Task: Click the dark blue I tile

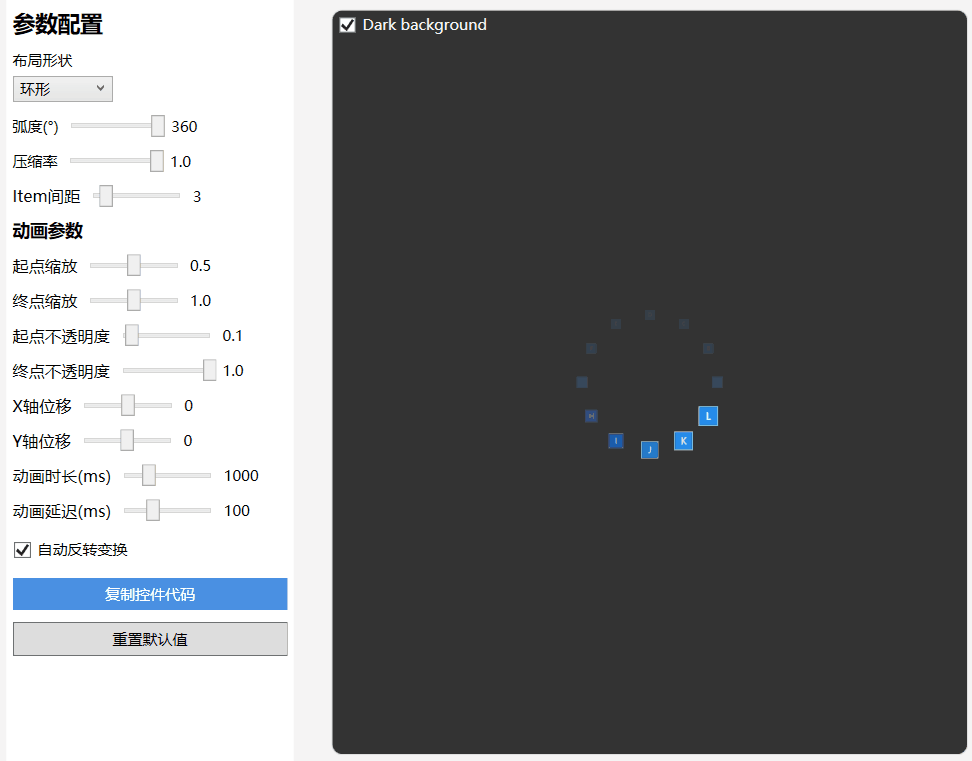Action: tap(616, 441)
